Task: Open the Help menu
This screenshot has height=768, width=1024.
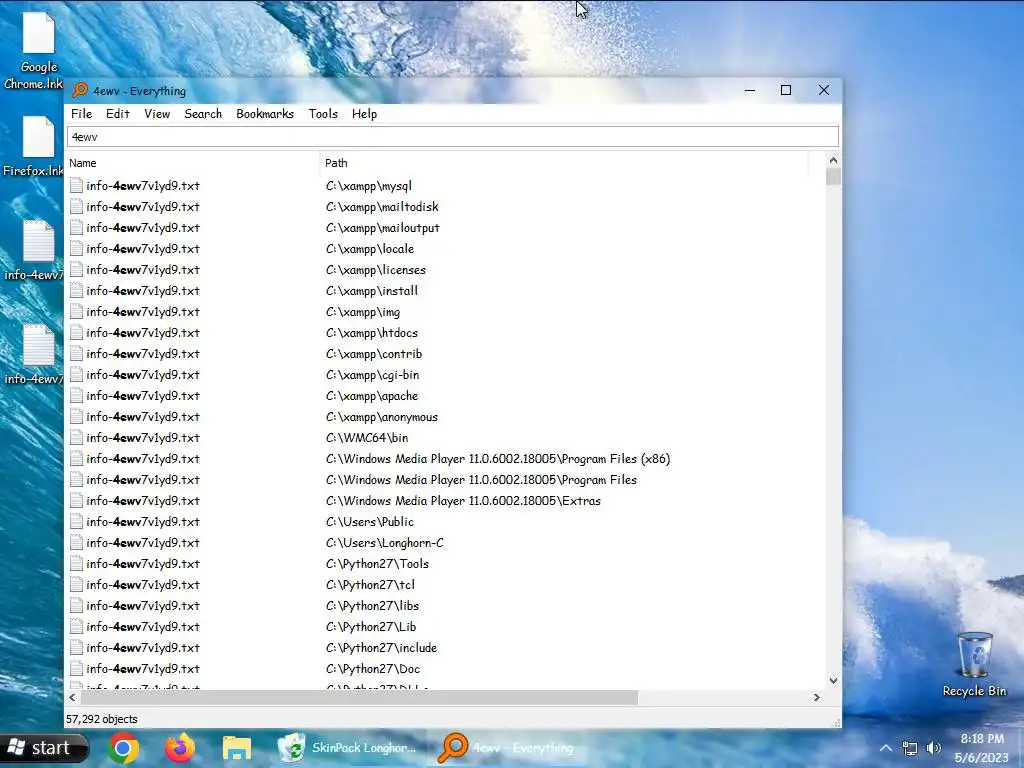Action: coord(364,114)
